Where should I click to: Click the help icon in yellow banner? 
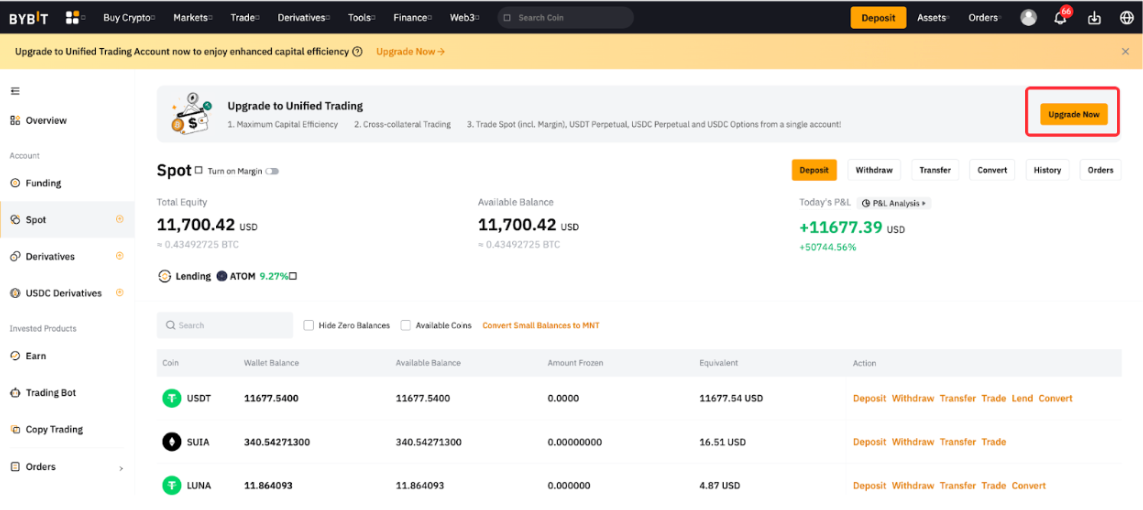tap(357, 51)
